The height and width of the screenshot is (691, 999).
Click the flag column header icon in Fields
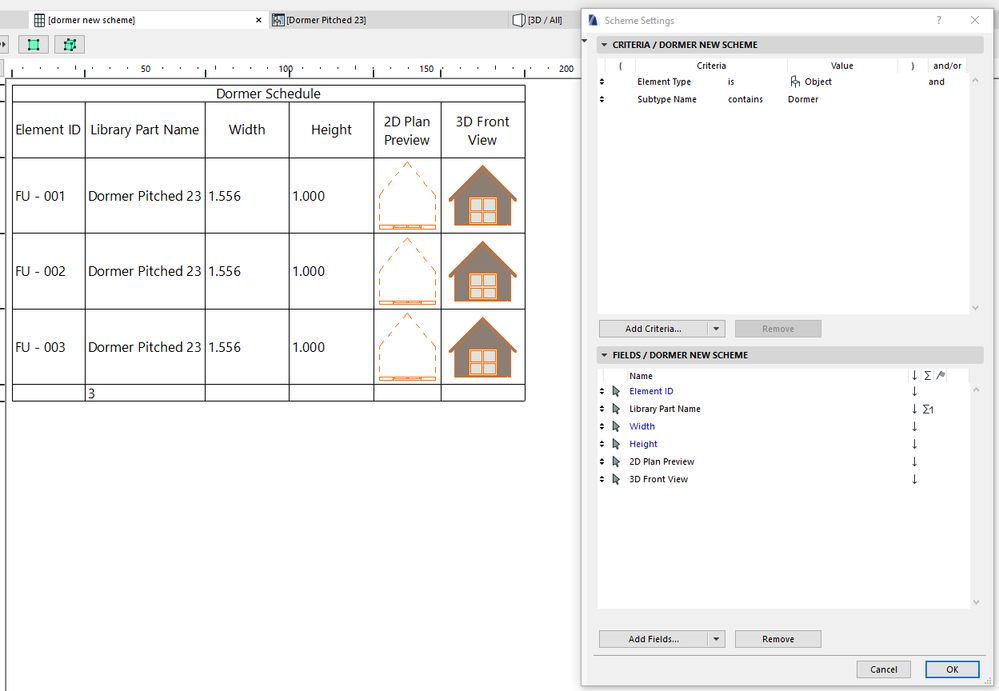tap(941, 376)
